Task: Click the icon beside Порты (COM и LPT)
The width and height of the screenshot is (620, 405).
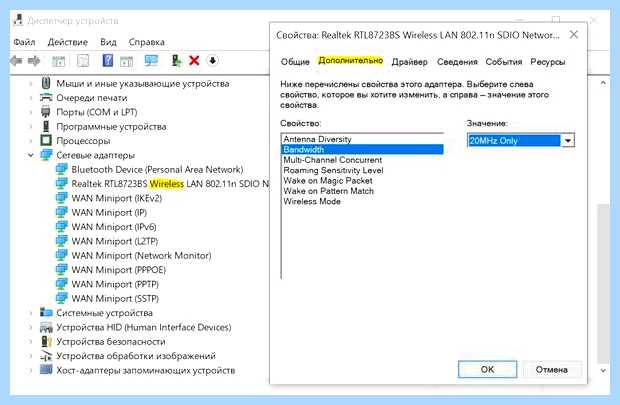Action: click(46, 112)
